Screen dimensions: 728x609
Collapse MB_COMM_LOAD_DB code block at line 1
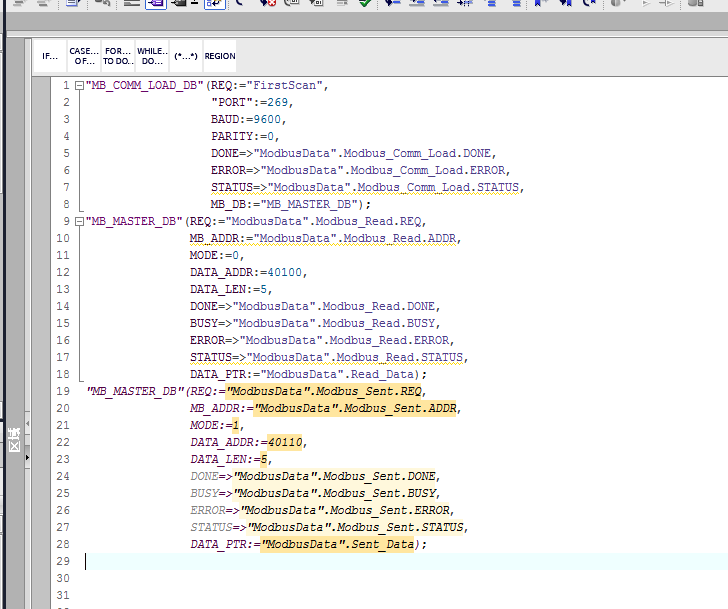click(x=78, y=86)
